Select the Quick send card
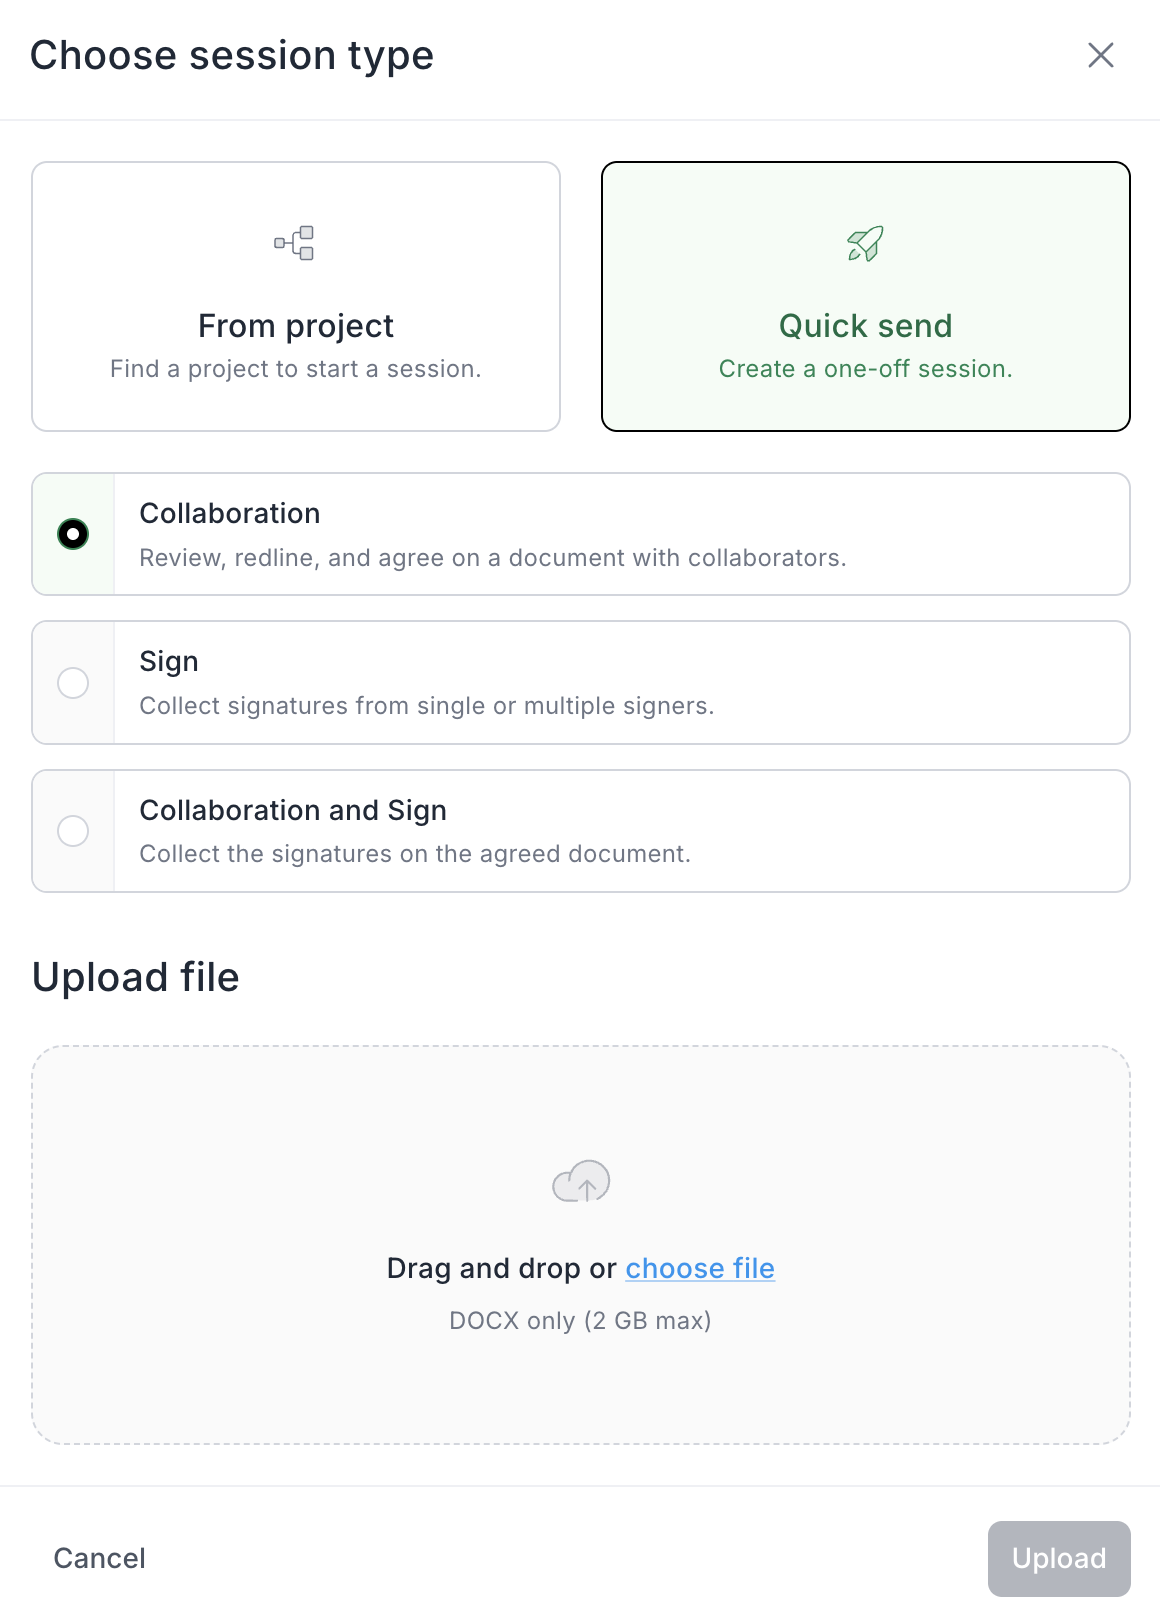1160x1620 pixels. 866,296
